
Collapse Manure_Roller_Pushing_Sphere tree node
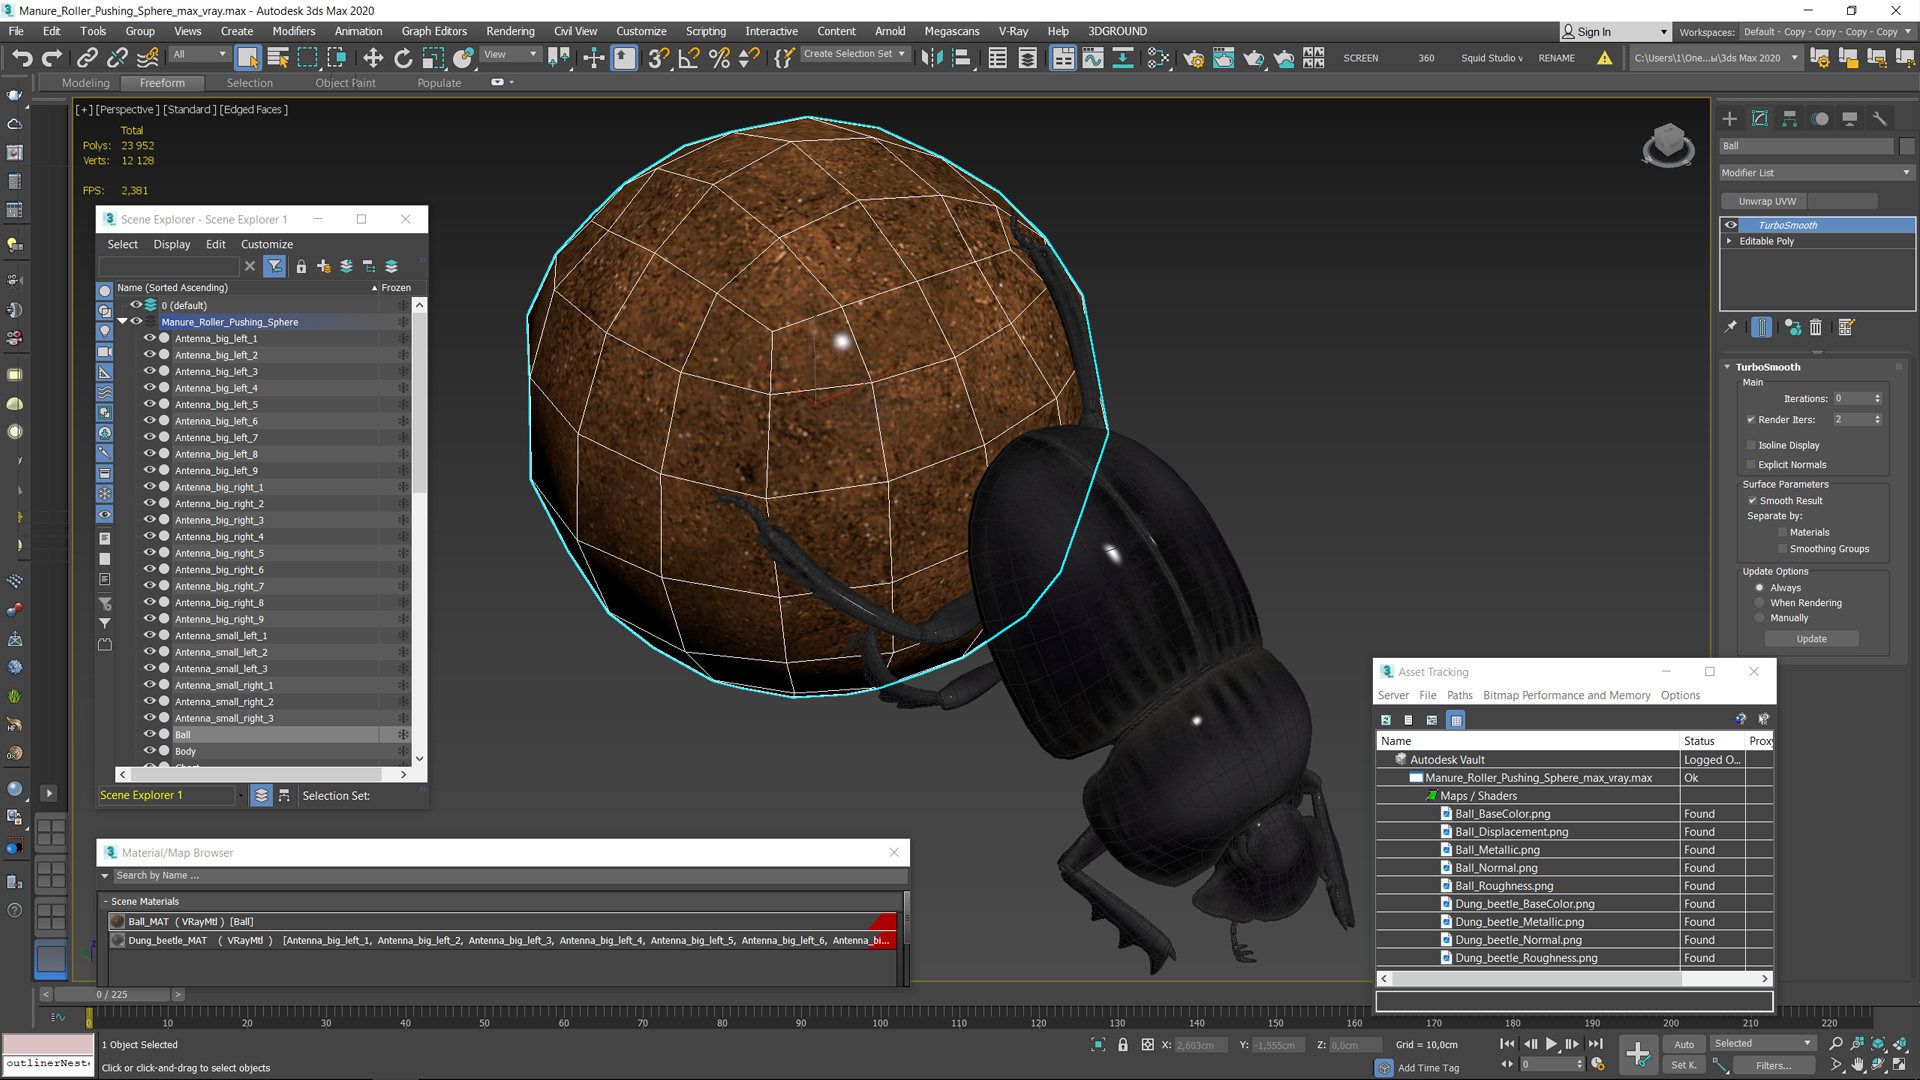[x=122, y=322]
